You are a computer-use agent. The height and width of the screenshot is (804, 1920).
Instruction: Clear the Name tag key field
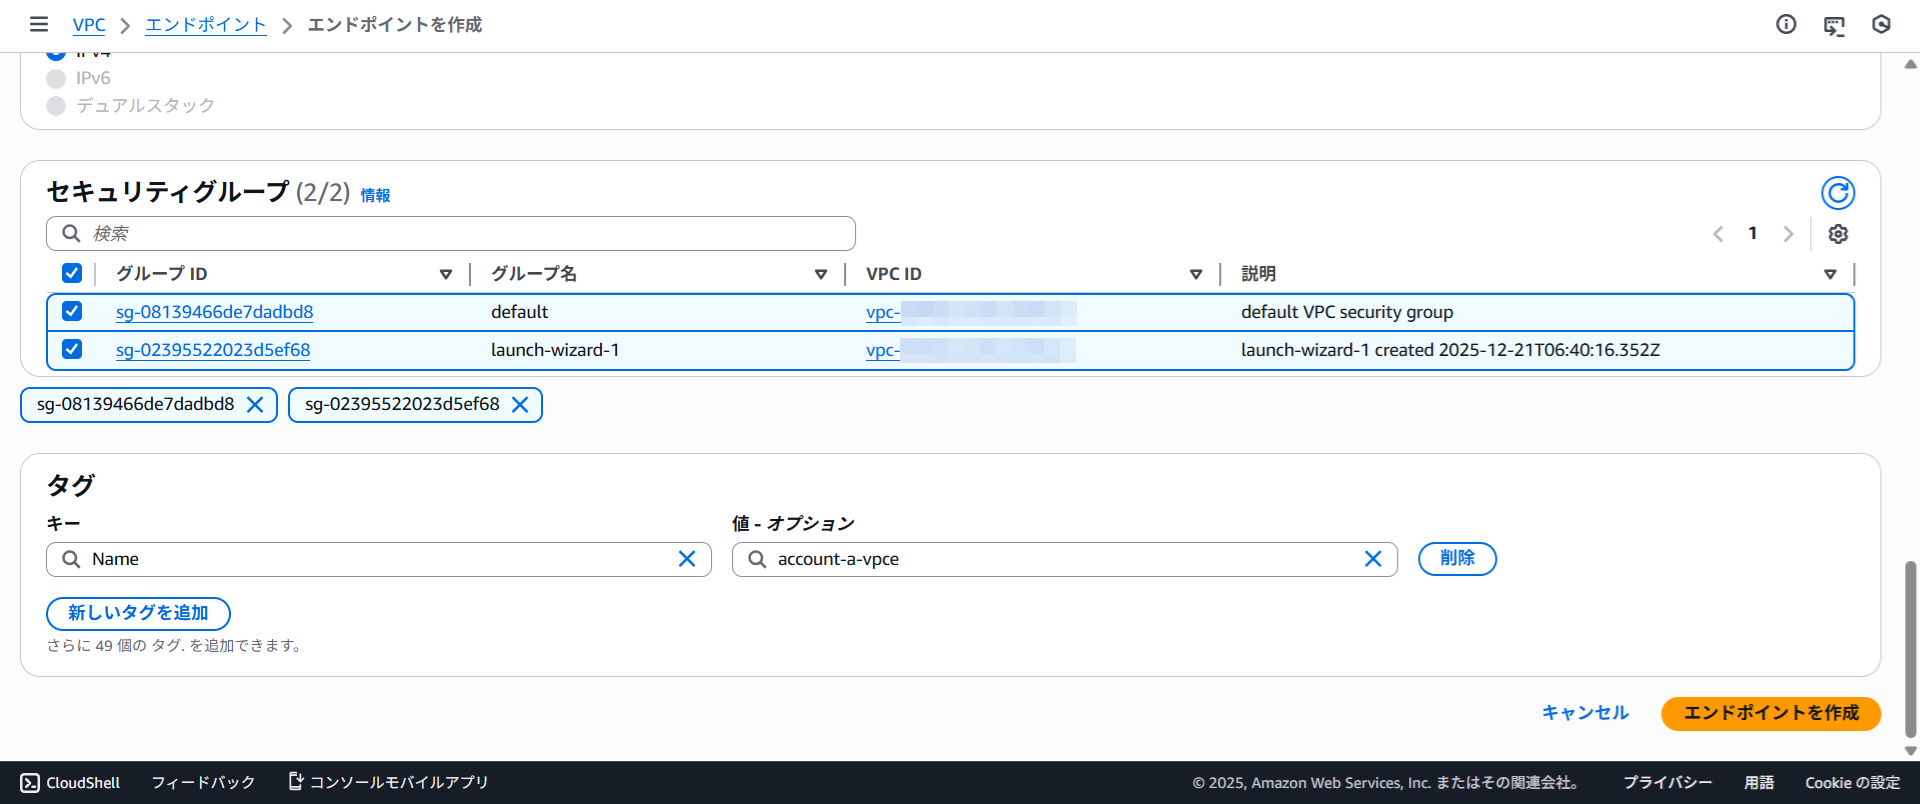[687, 559]
